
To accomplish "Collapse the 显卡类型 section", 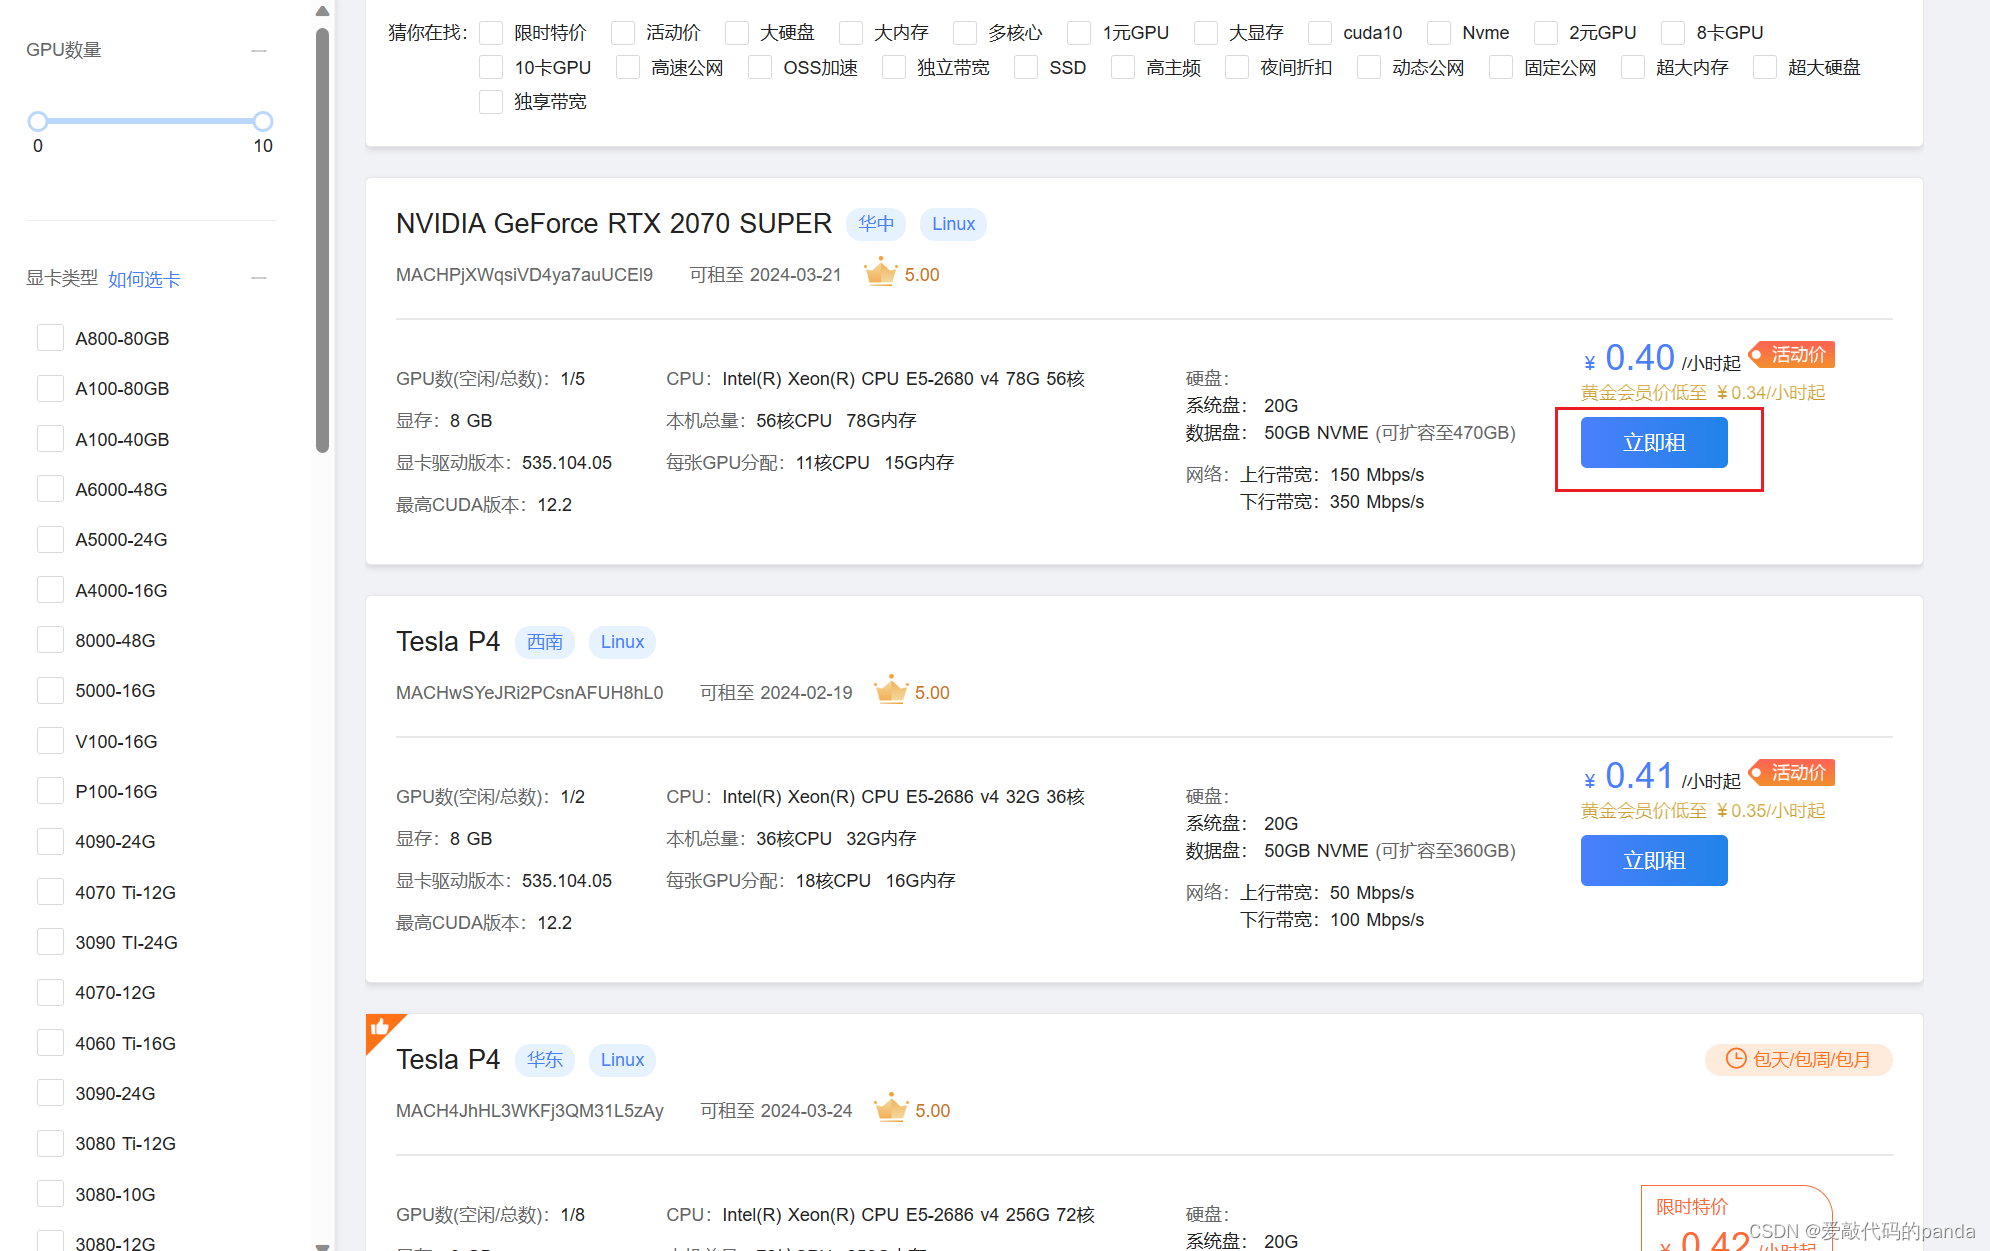I will pyautogui.click(x=259, y=278).
